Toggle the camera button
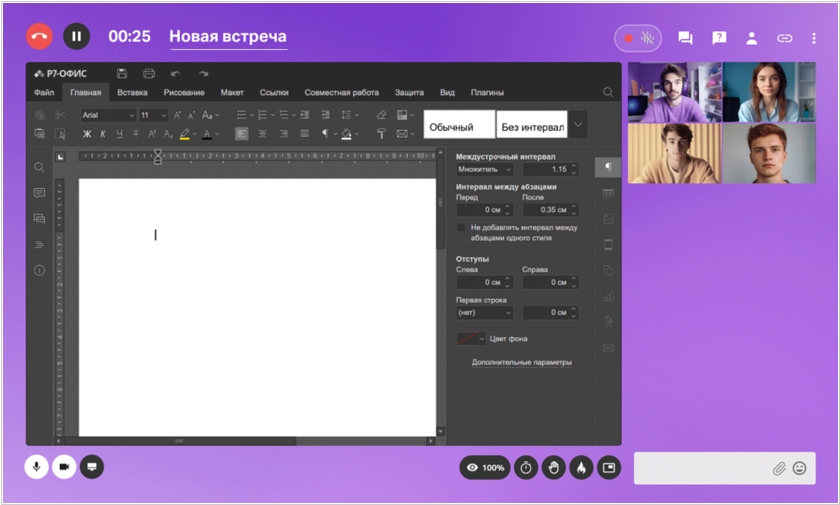Screen dimensions: 840x505 (64, 466)
